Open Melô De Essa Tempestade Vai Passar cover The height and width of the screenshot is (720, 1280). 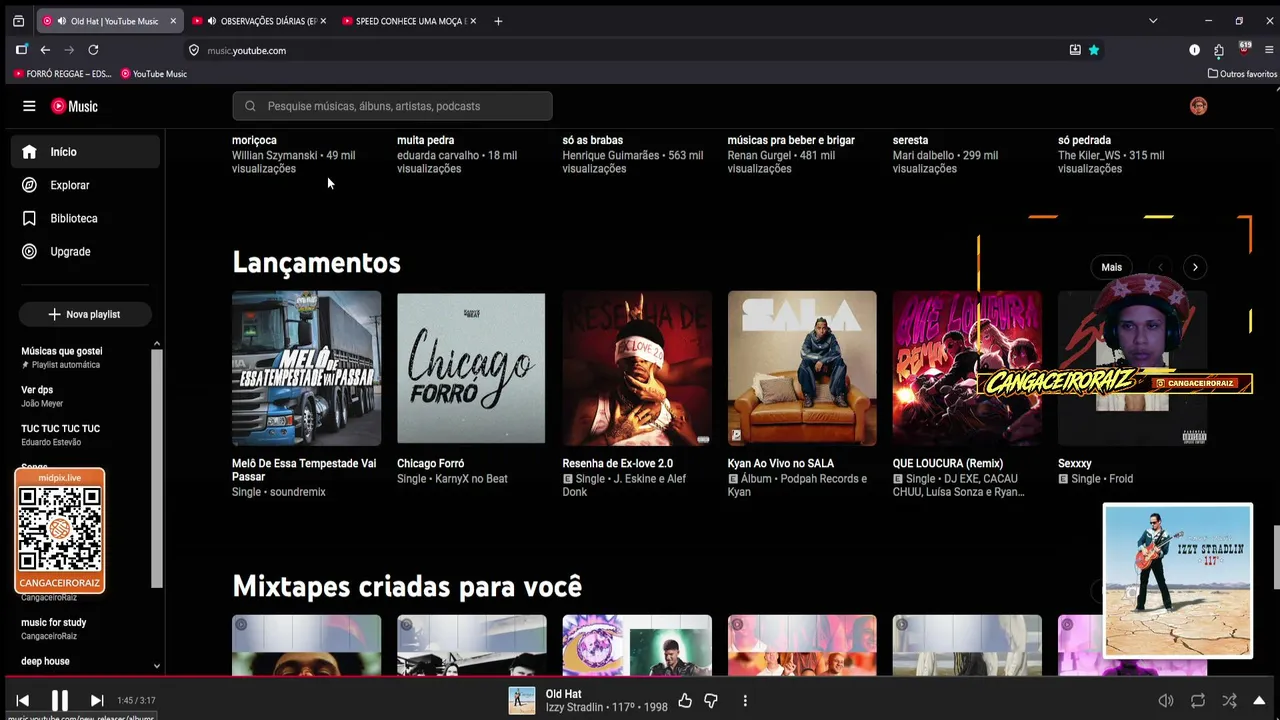[306, 368]
